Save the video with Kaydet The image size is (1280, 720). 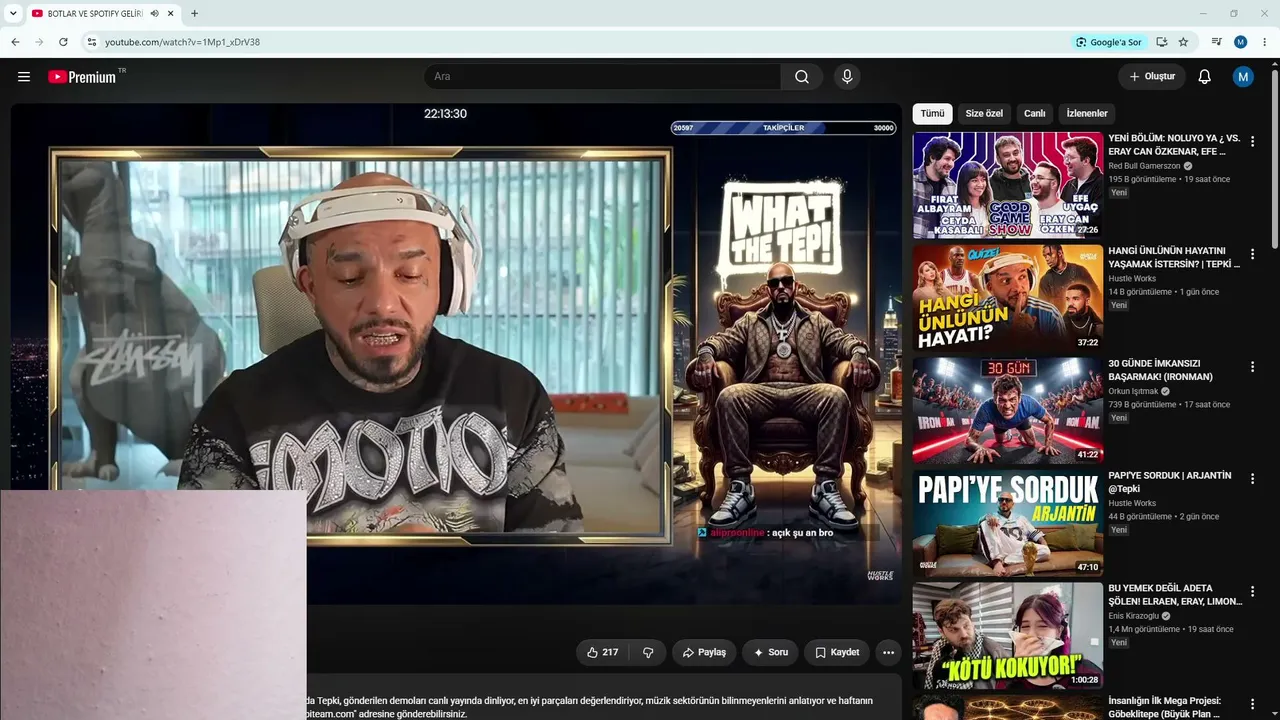(837, 652)
